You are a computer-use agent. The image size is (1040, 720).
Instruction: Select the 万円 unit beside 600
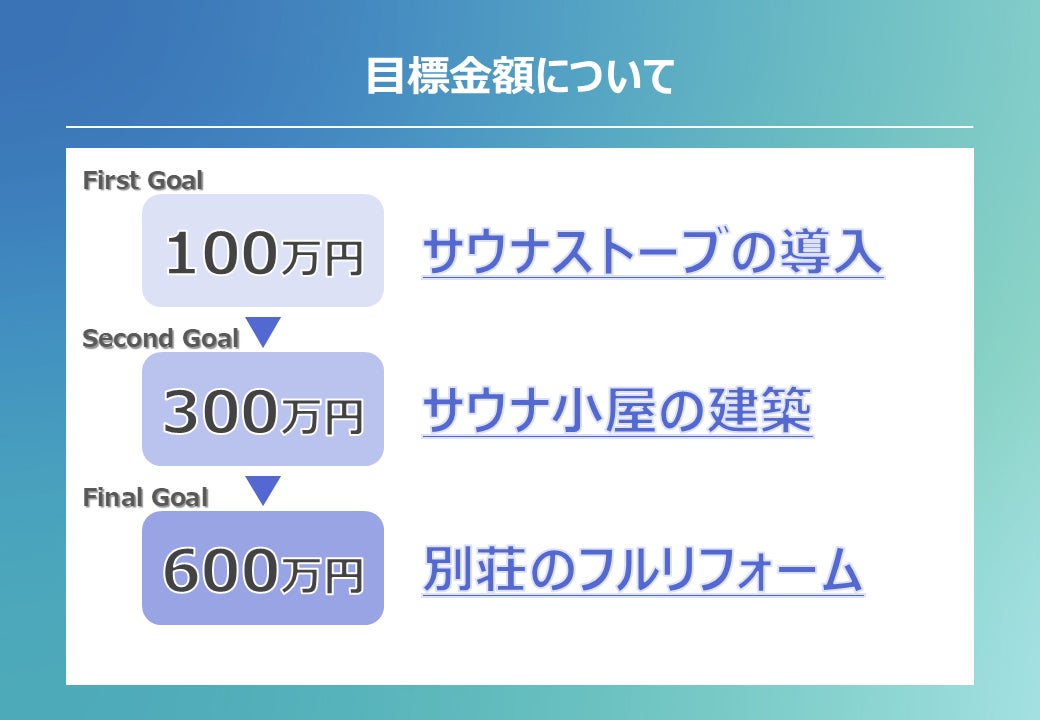(320, 576)
